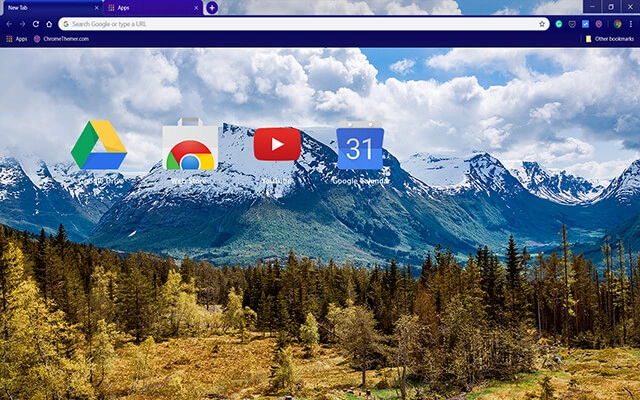
Task: Open the Google Calendar app
Action: tap(360, 145)
